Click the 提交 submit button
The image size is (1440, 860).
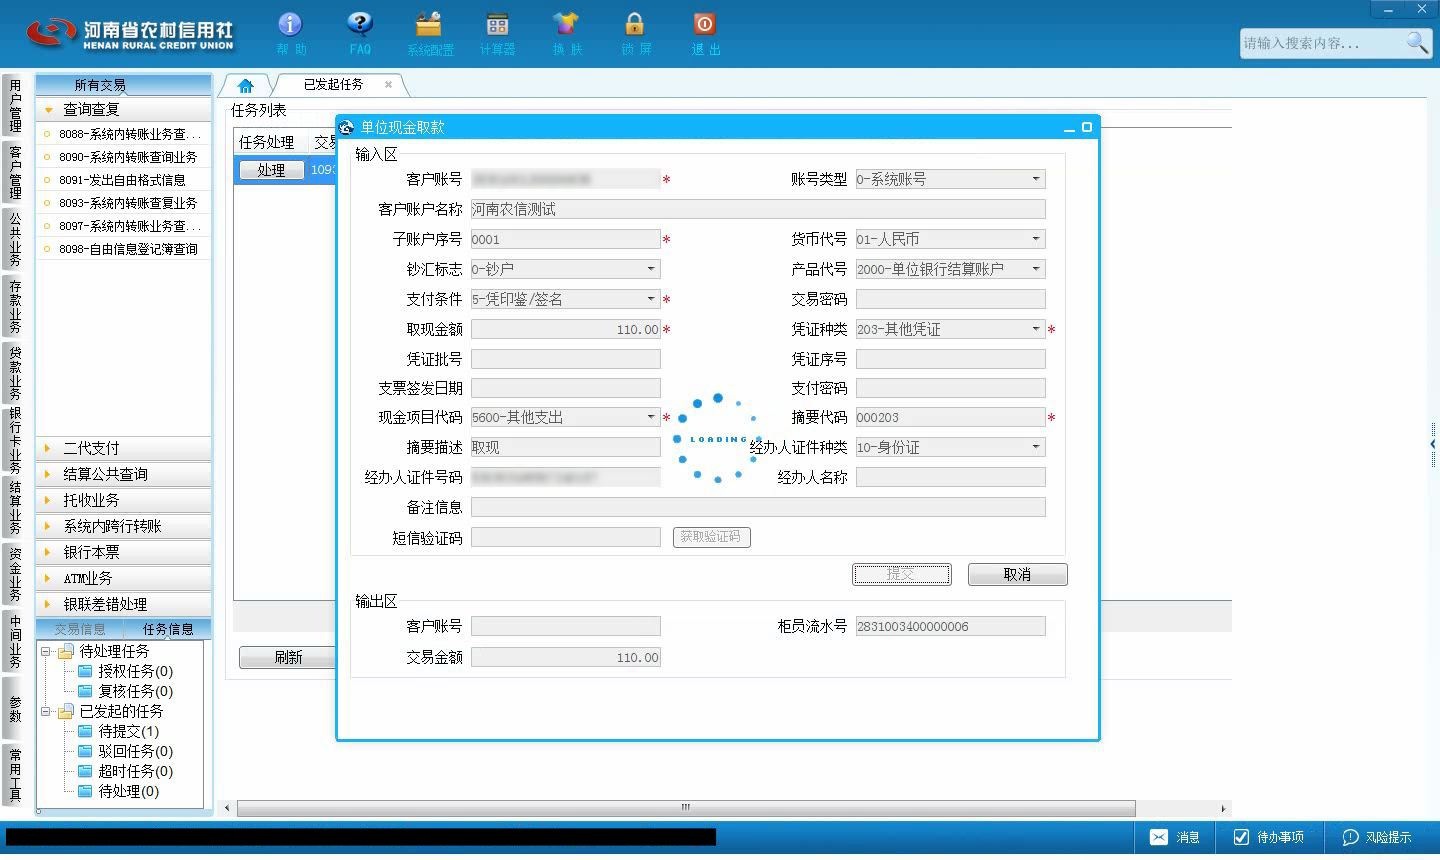coord(901,574)
